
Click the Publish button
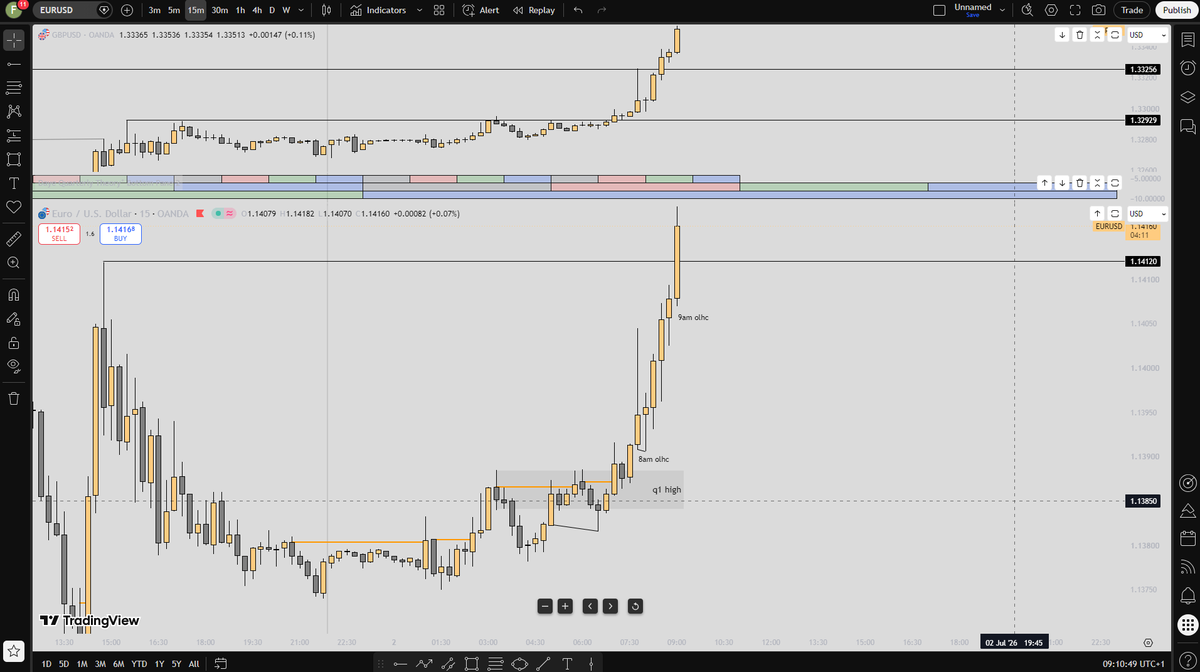[x=1176, y=10]
